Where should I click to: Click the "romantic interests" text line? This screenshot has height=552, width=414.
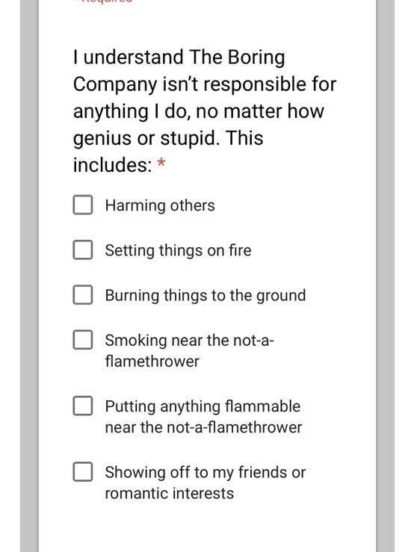(x=169, y=493)
